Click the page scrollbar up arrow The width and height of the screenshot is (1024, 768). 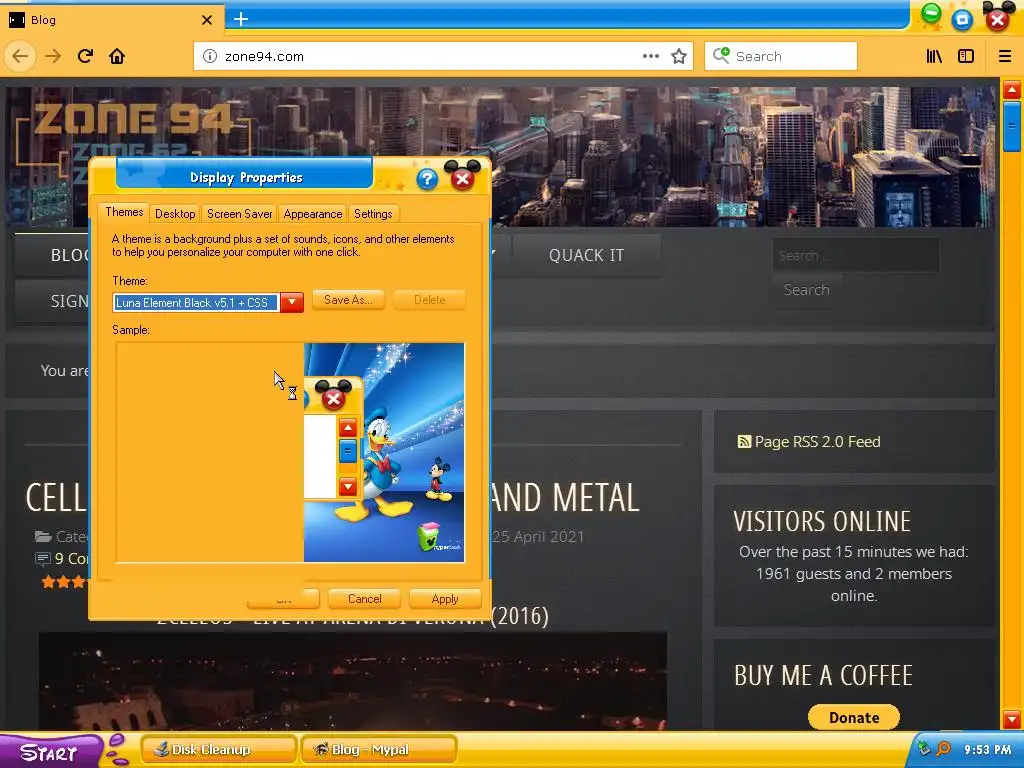1012,89
